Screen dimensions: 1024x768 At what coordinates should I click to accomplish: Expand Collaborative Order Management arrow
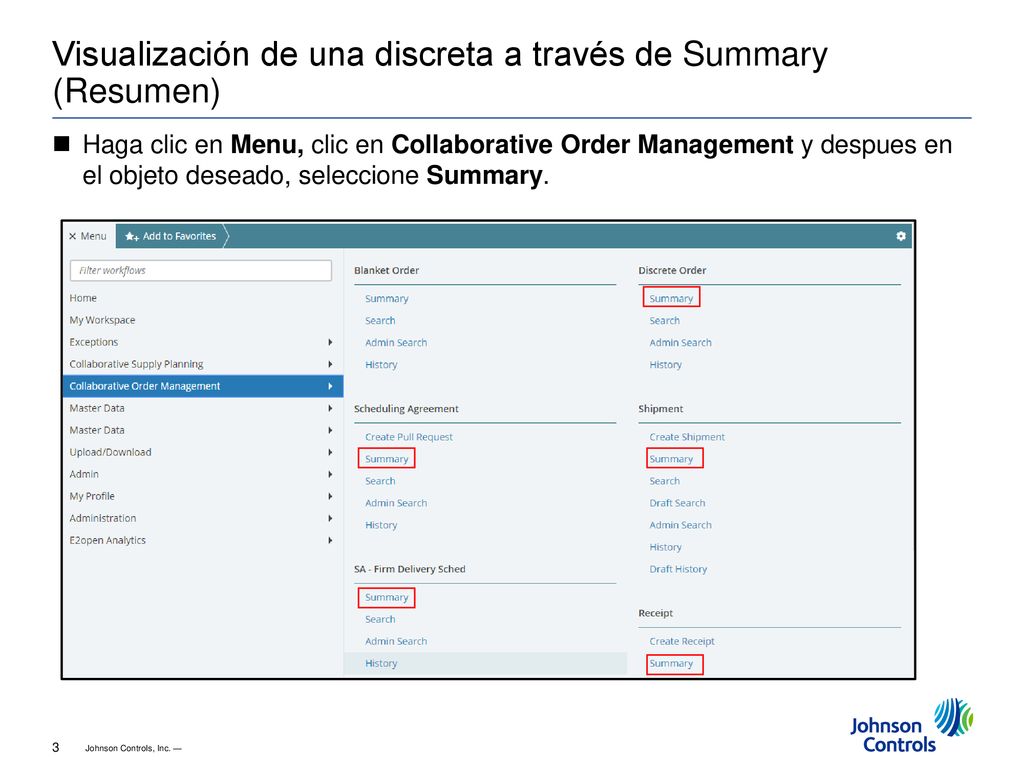(330, 386)
